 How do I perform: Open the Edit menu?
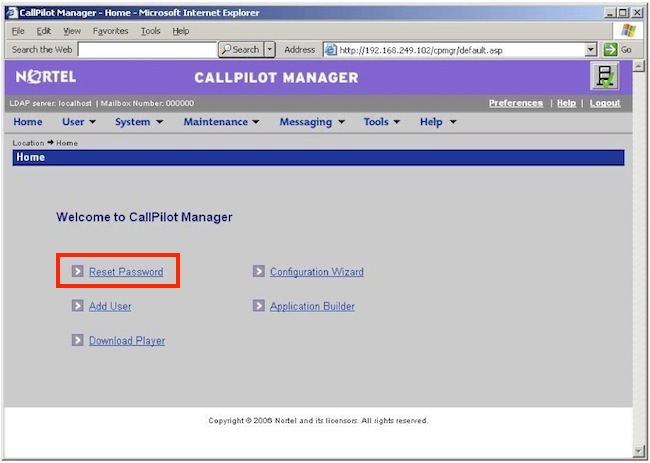tap(44, 31)
